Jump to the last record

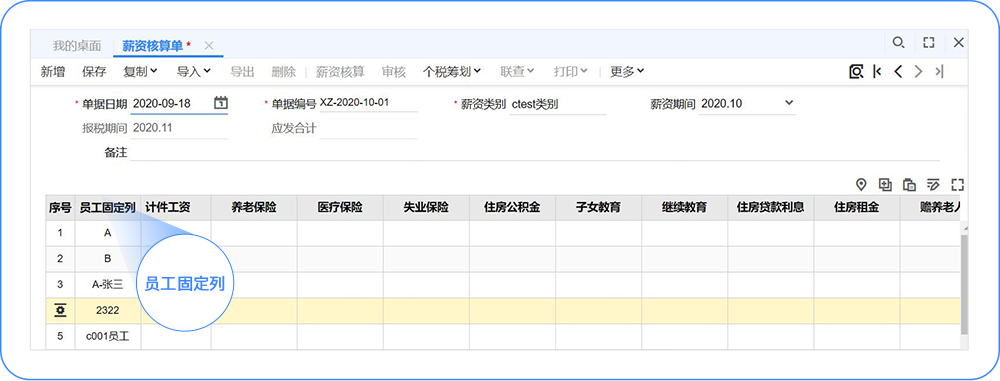pos(939,71)
